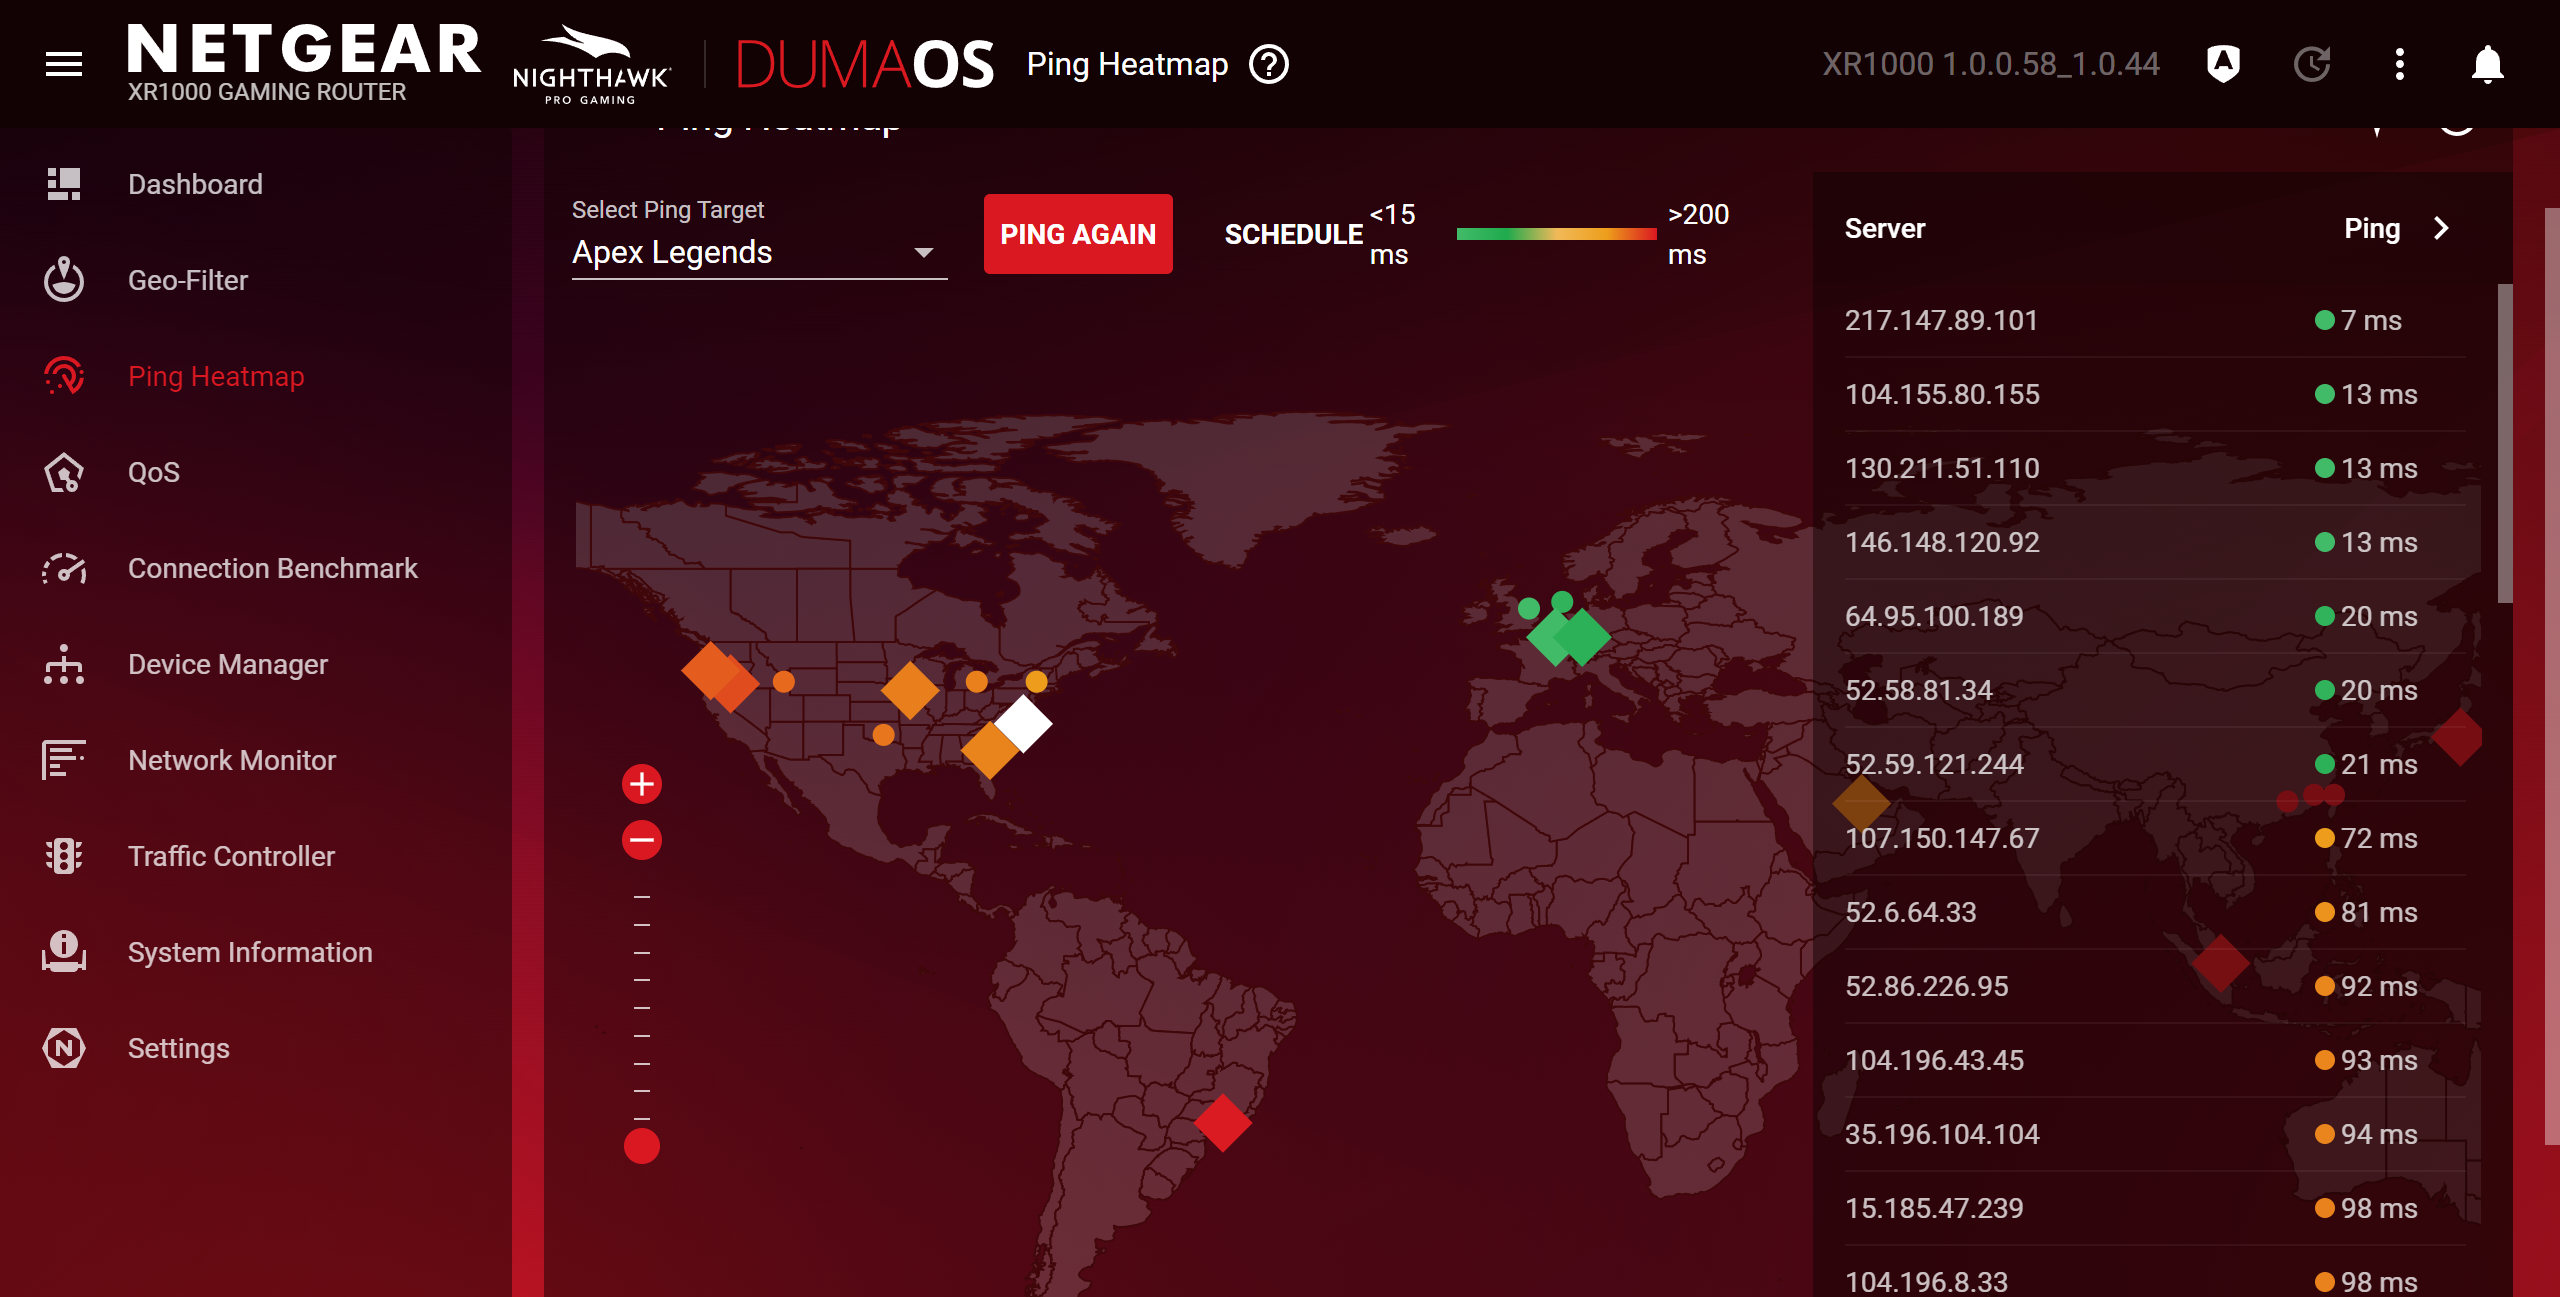The width and height of the screenshot is (2560, 1297).
Task: Open Geo-Filter in the sidebar
Action: click(x=188, y=281)
